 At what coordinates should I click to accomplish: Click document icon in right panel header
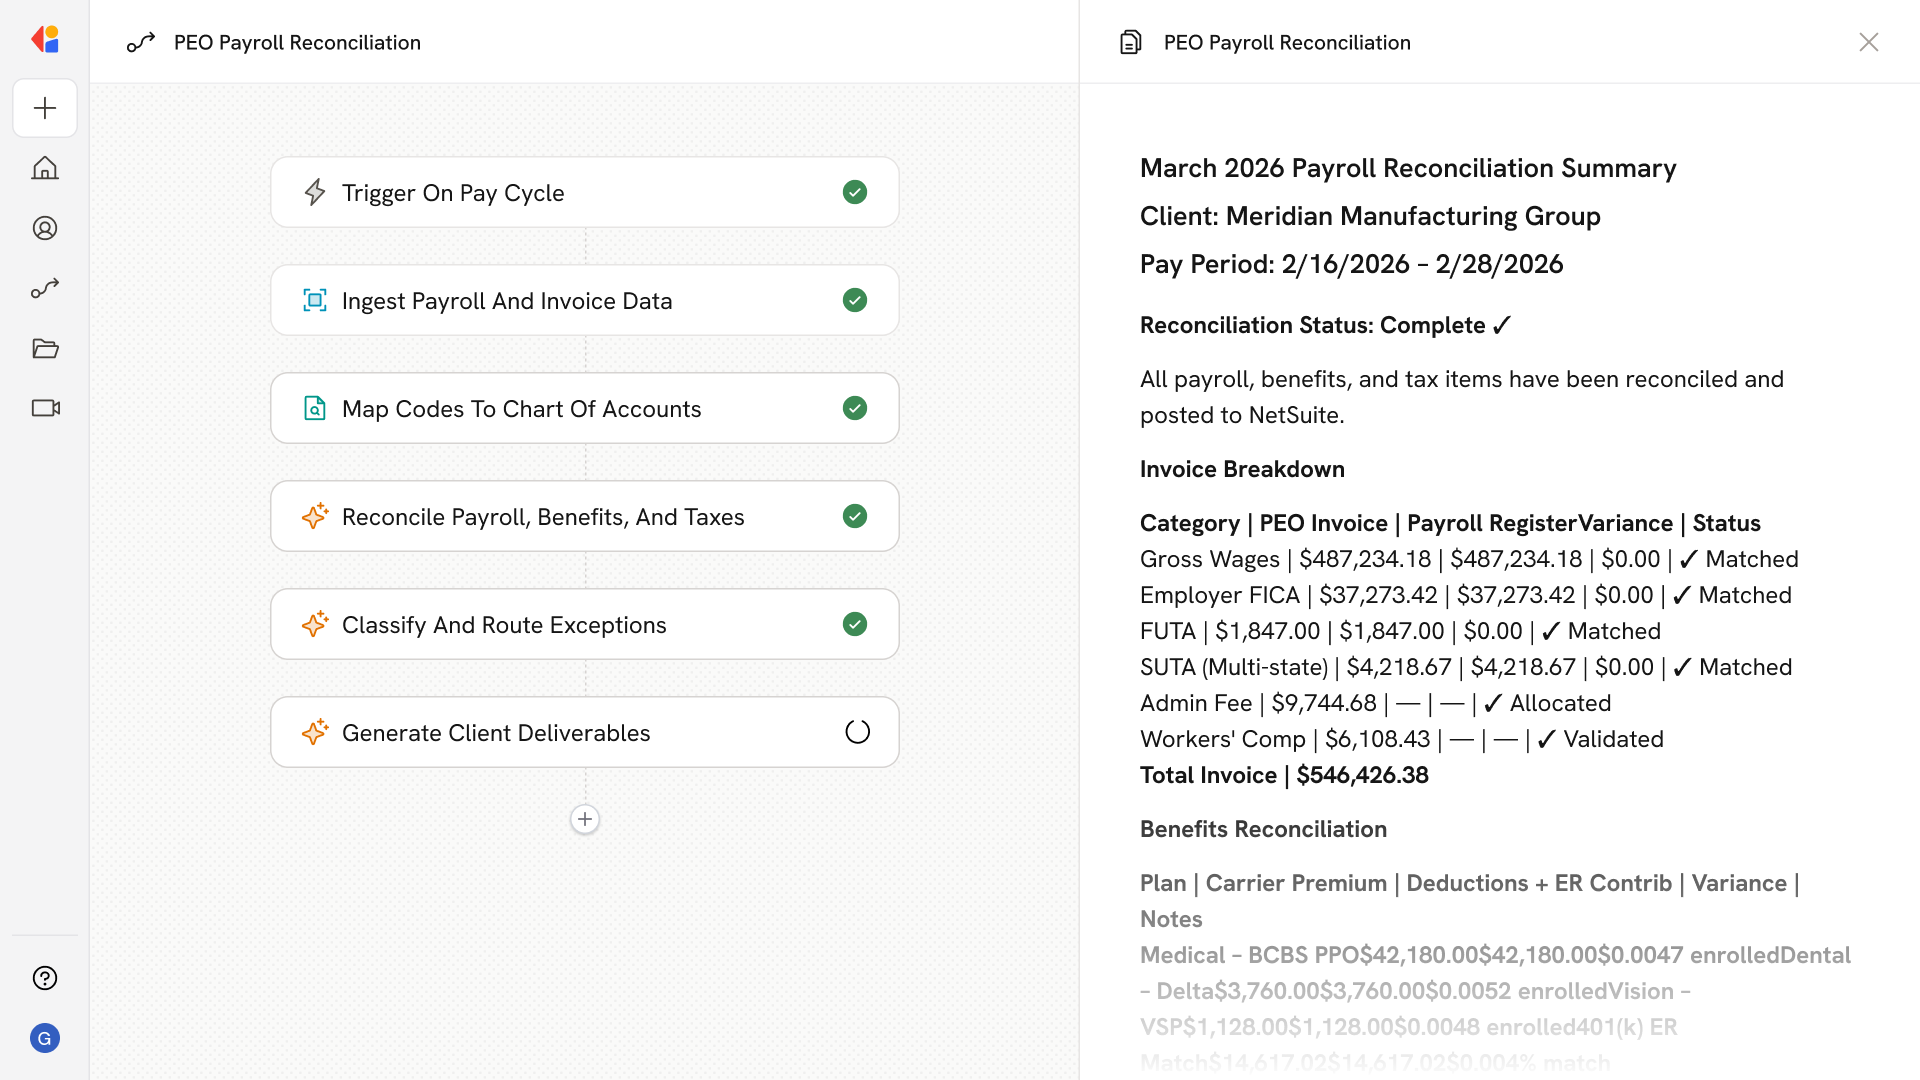[x=1130, y=42]
